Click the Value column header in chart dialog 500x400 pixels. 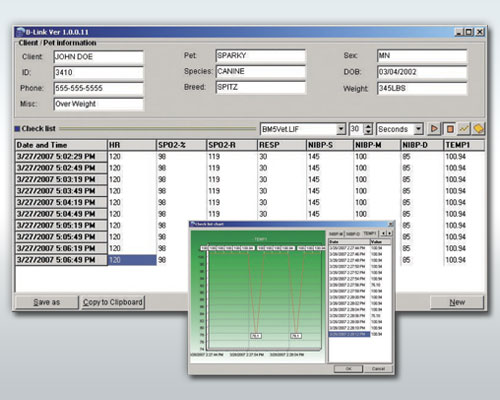click(380, 242)
